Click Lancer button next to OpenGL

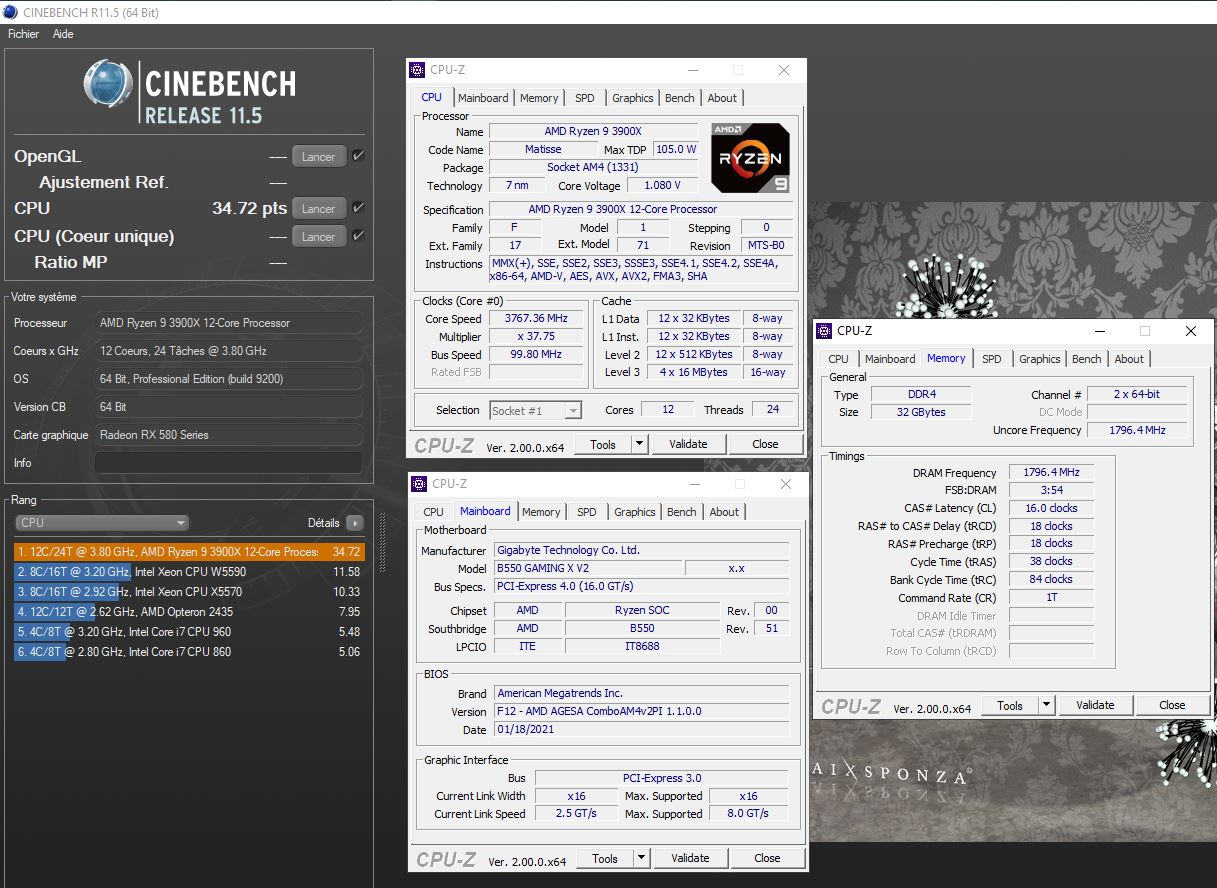[319, 157]
